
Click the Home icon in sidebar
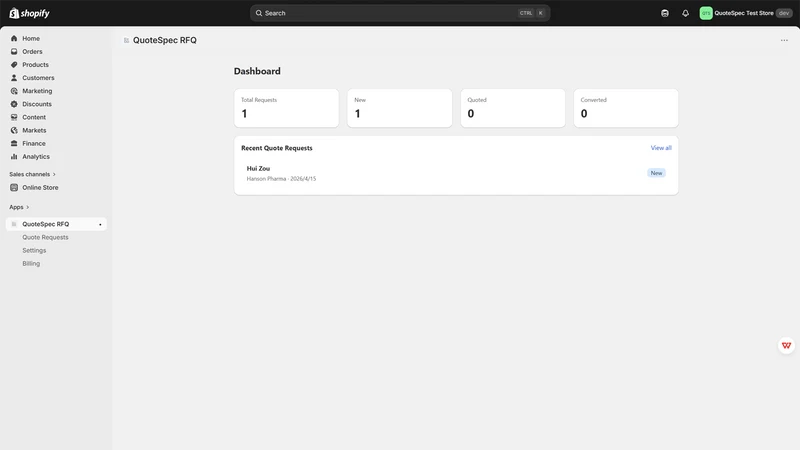pos(14,38)
